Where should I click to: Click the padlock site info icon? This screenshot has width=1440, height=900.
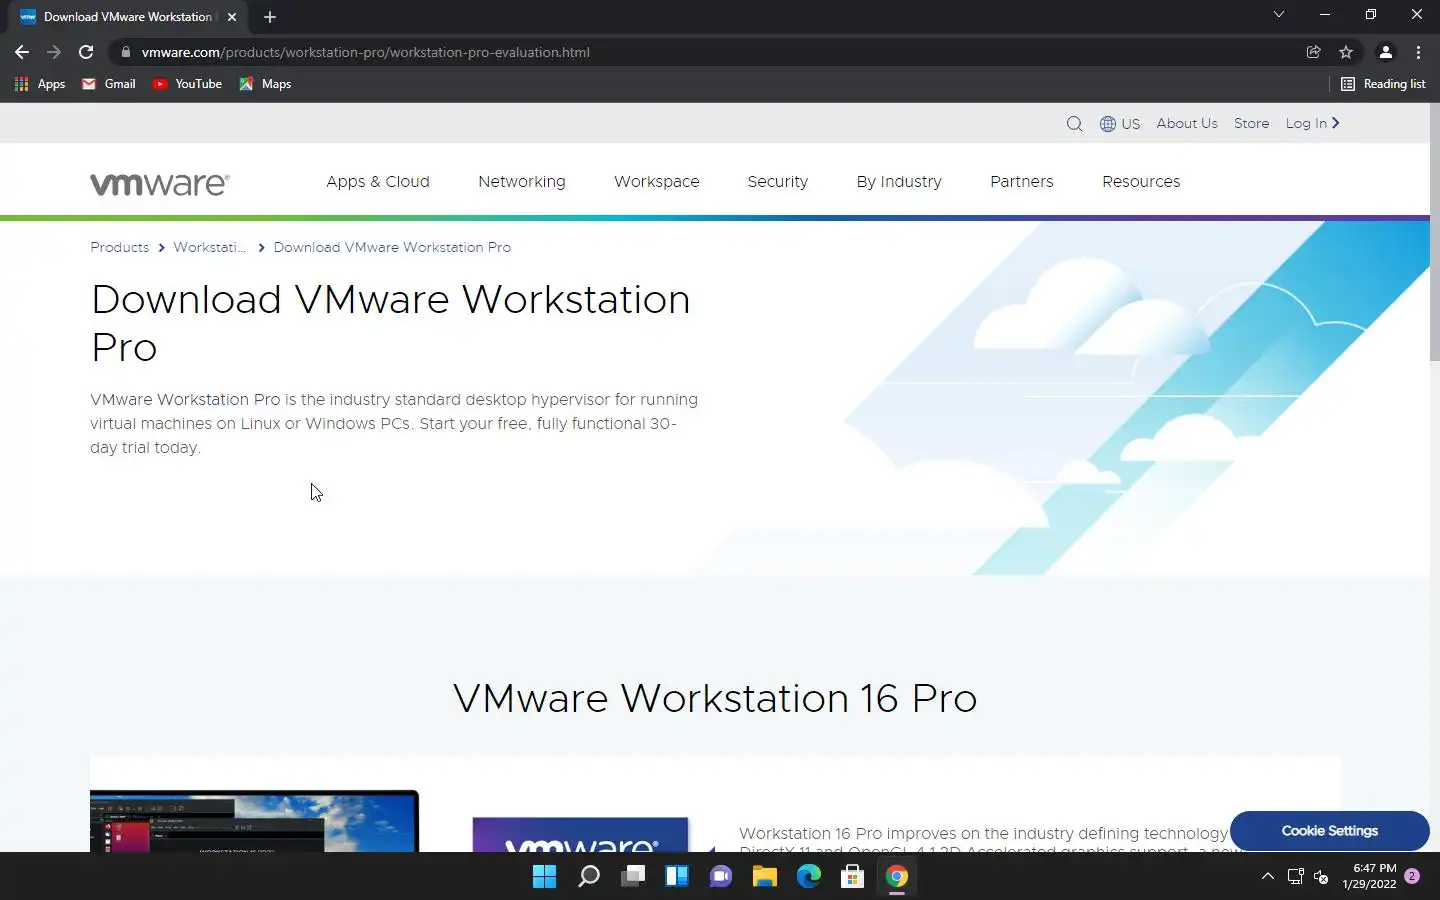tap(125, 52)
